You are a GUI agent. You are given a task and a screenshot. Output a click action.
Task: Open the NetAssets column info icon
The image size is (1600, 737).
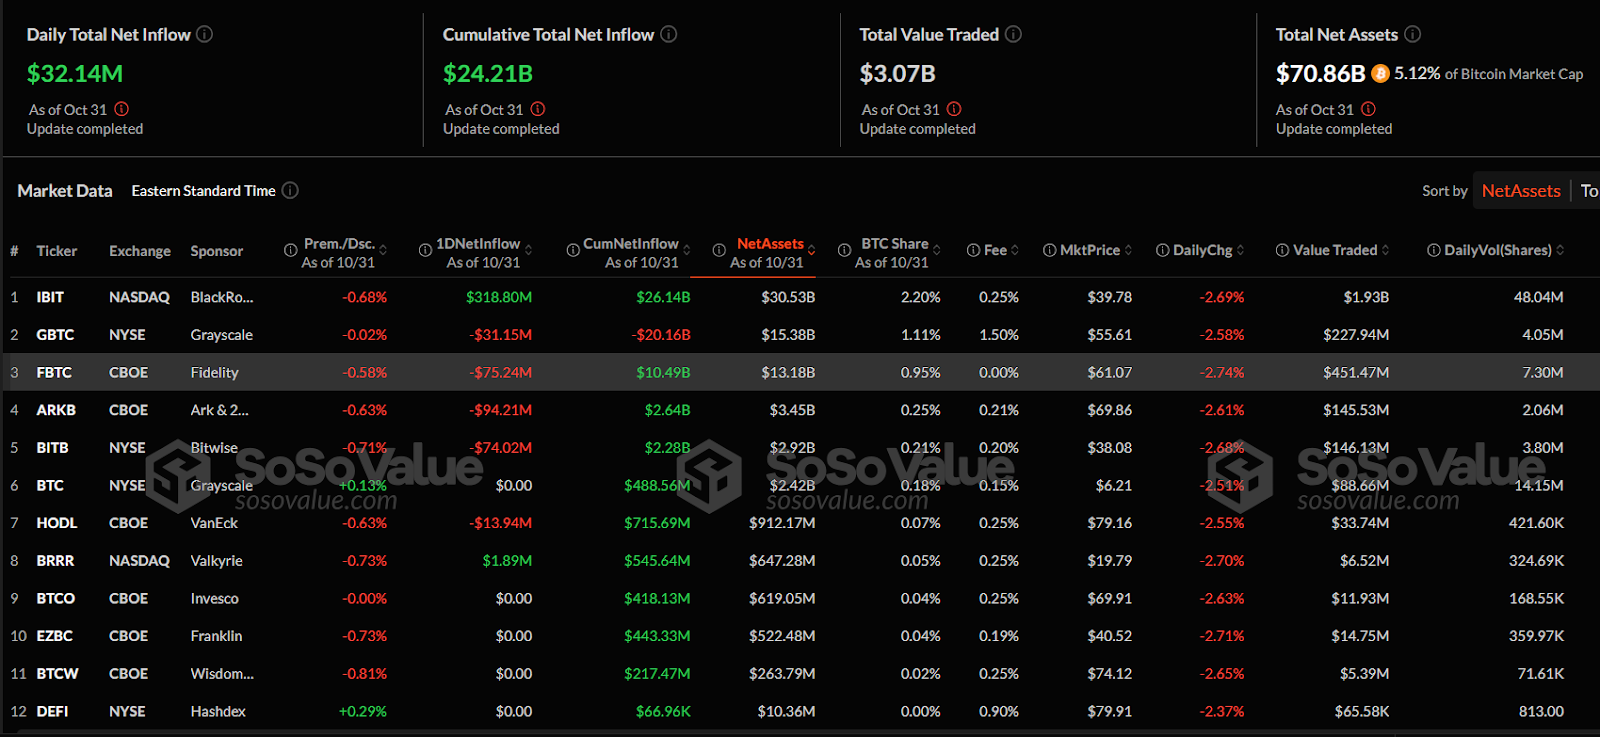point(719,250)
